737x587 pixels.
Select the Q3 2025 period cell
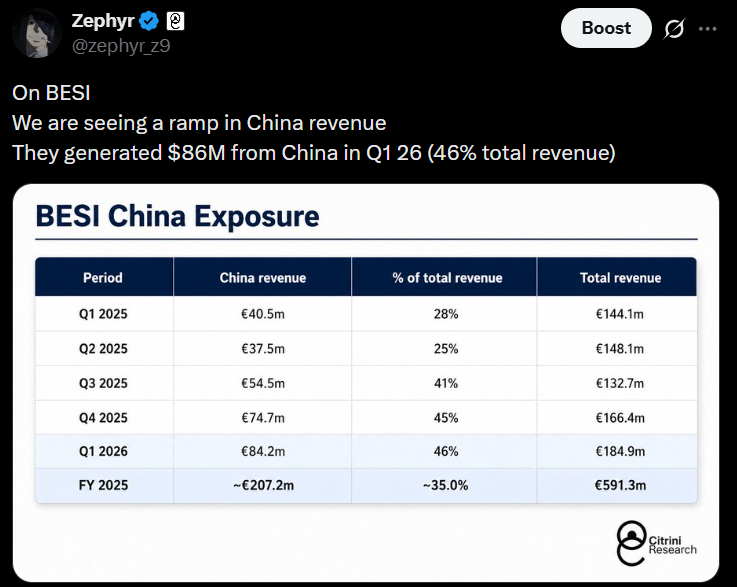click(x=103, y=384)
